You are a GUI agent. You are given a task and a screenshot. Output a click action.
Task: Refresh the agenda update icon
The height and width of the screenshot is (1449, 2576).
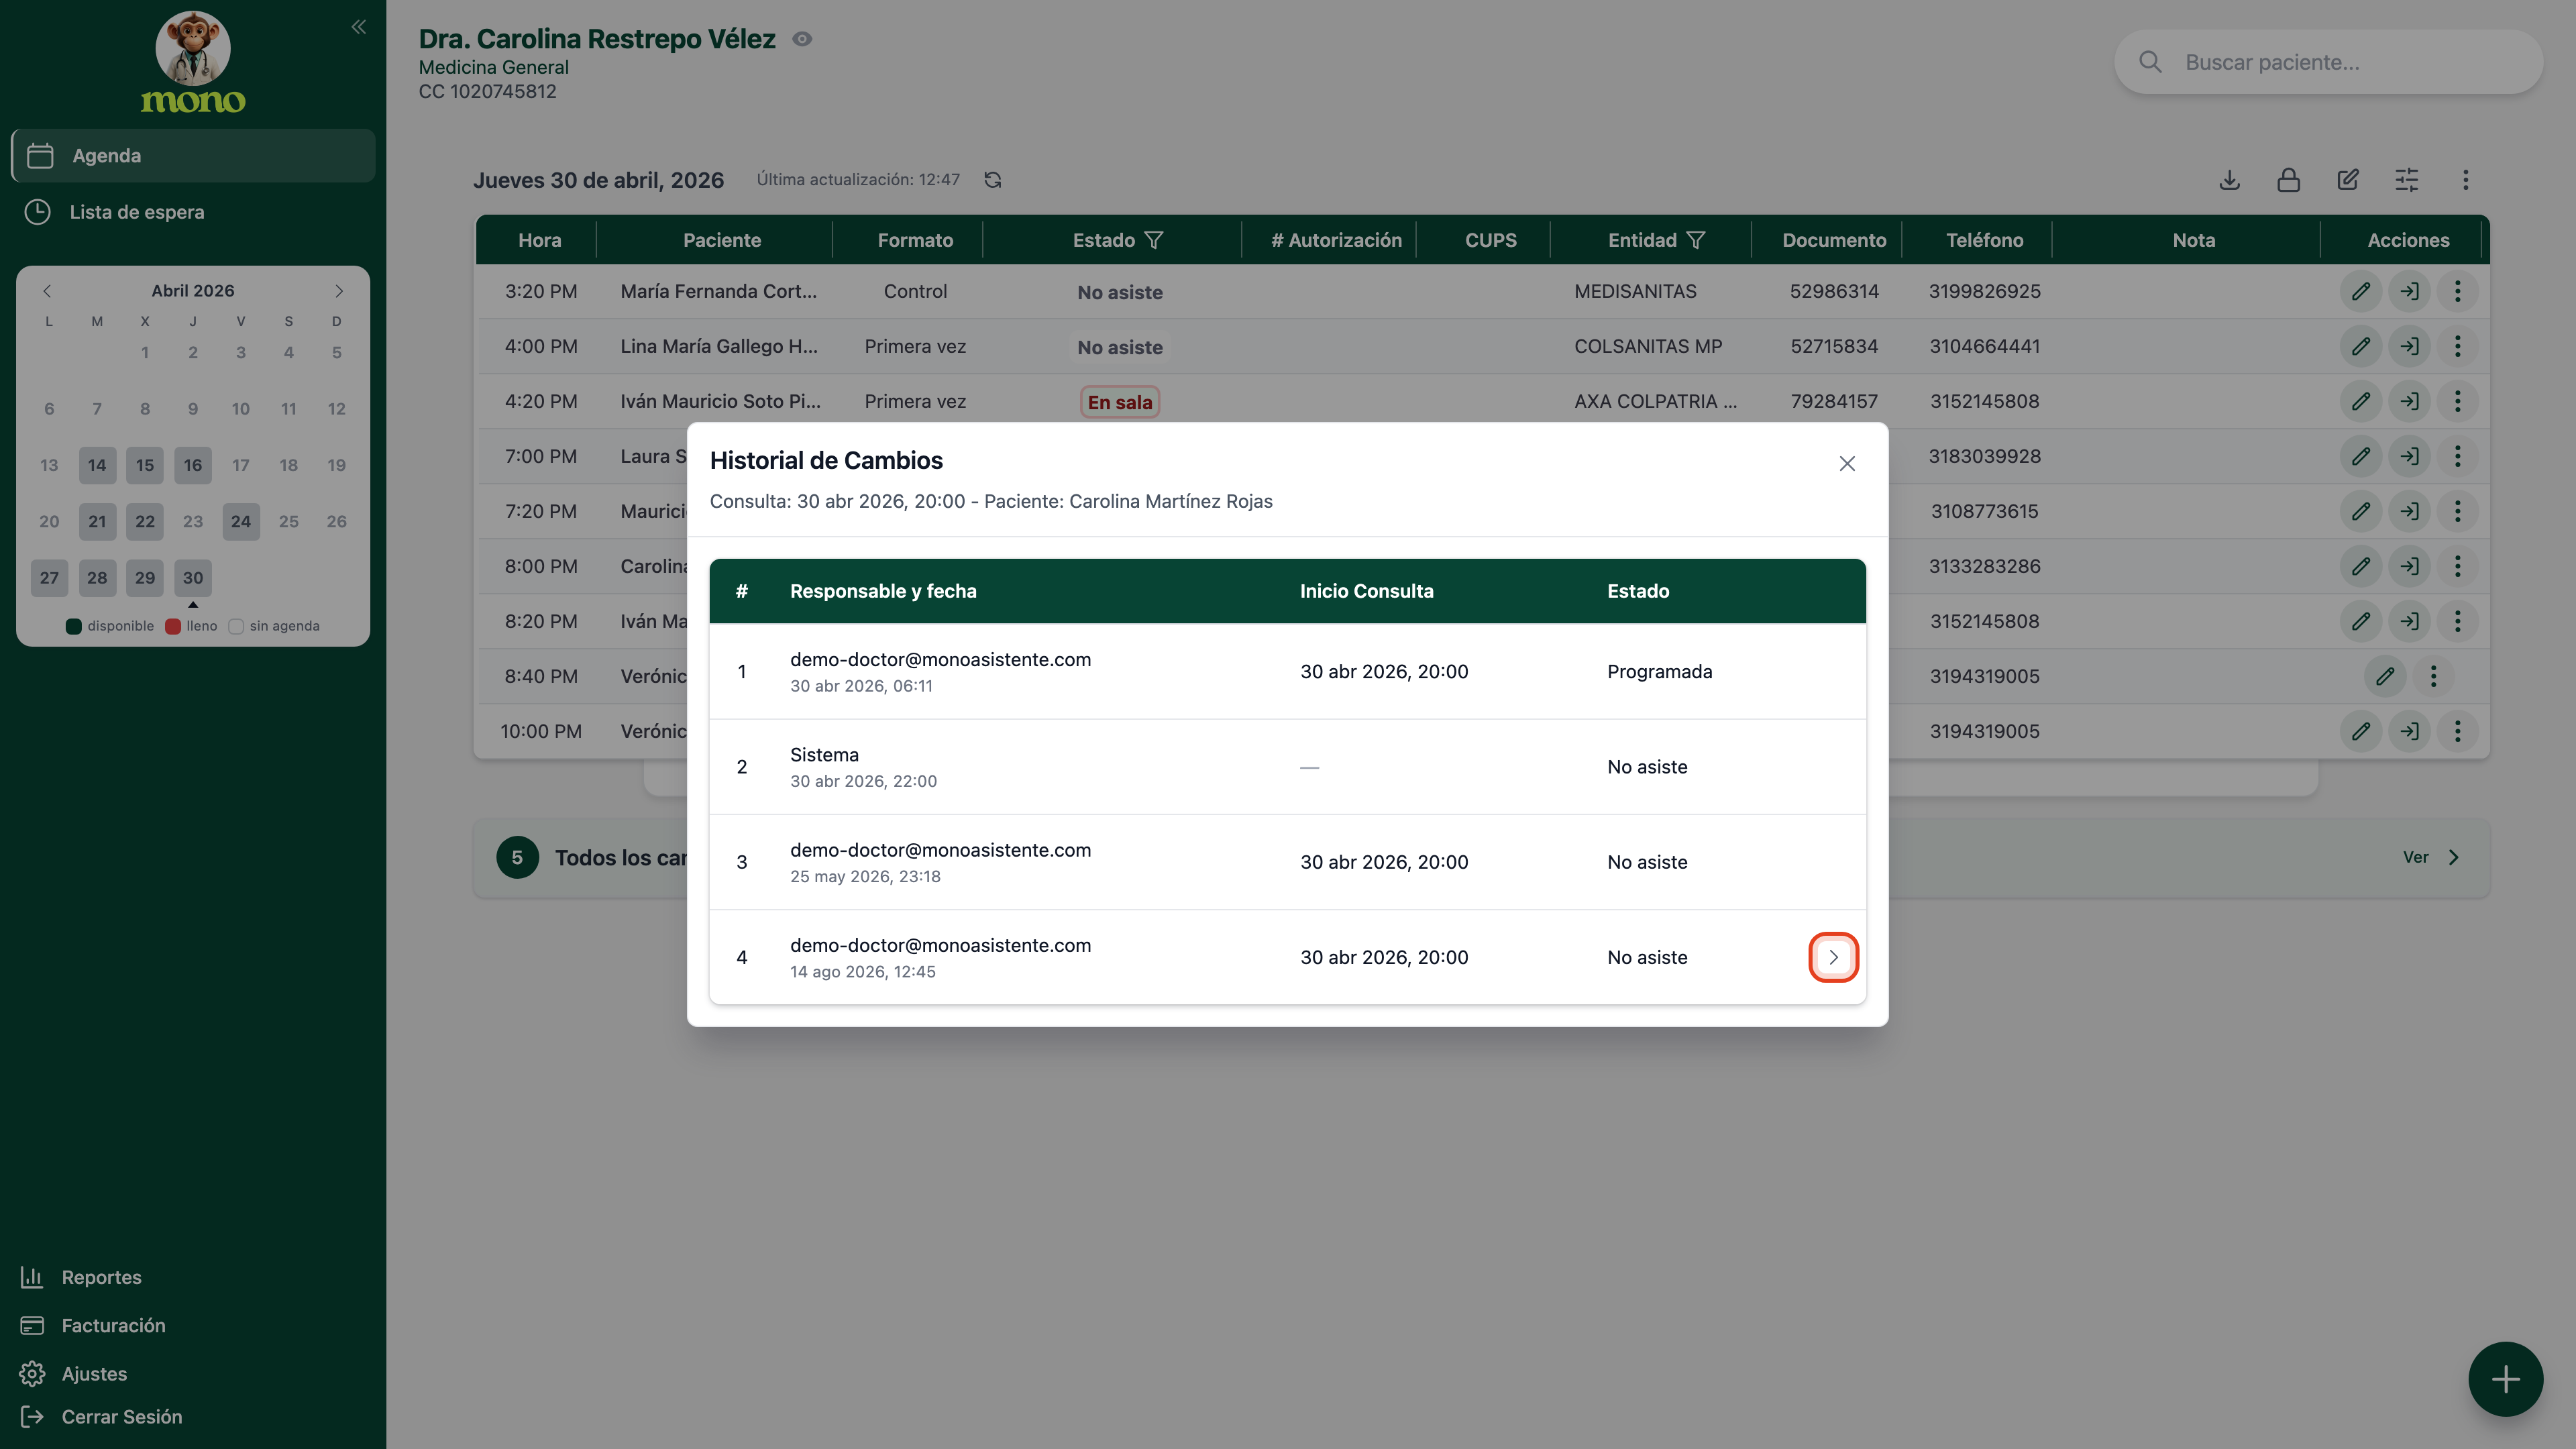pos(992,180)
